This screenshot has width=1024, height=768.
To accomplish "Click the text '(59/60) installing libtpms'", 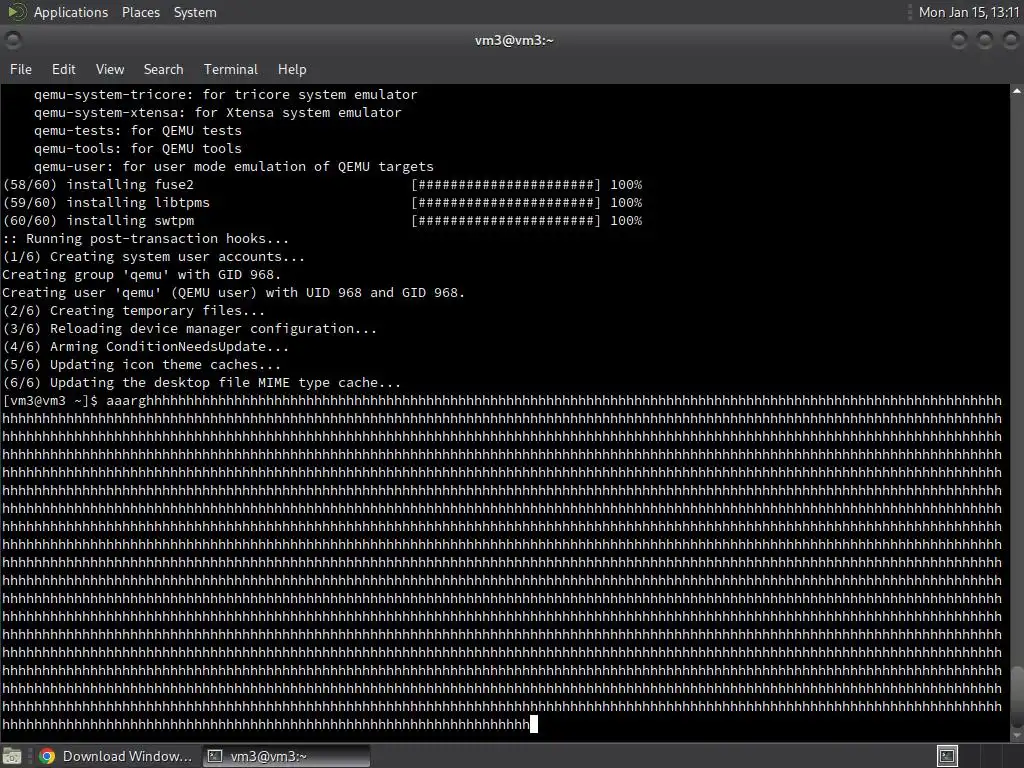I will pyautogui.click(x=106, y=202).
